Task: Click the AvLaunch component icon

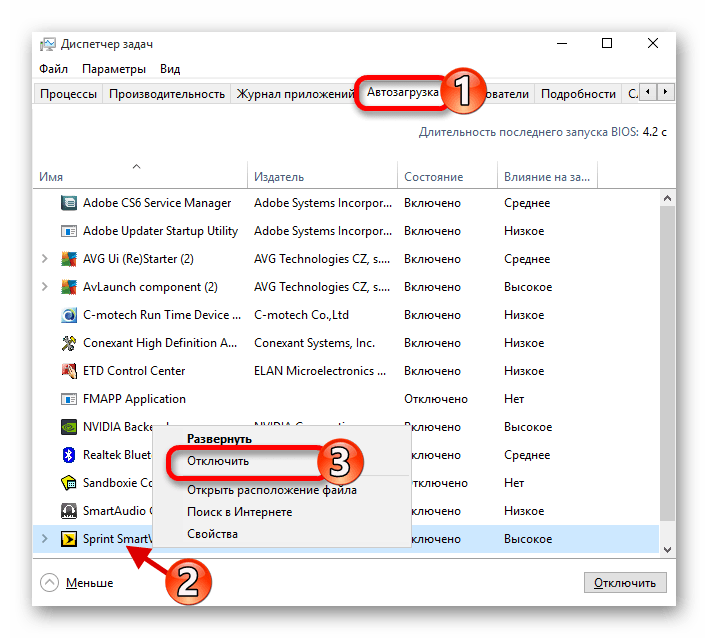Action: [69, 287]
